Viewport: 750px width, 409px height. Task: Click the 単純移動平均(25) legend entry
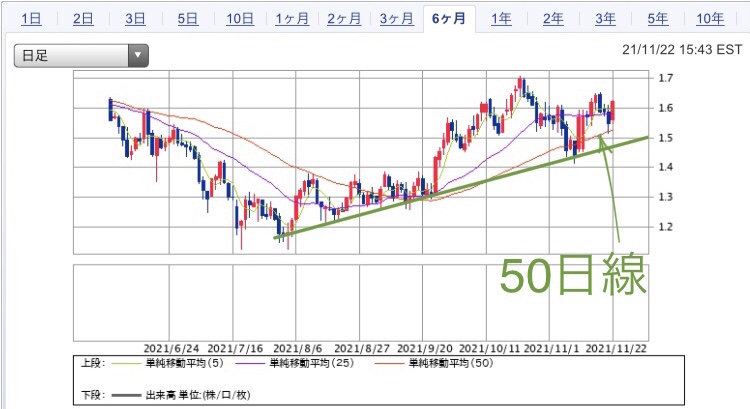point(312,363)
